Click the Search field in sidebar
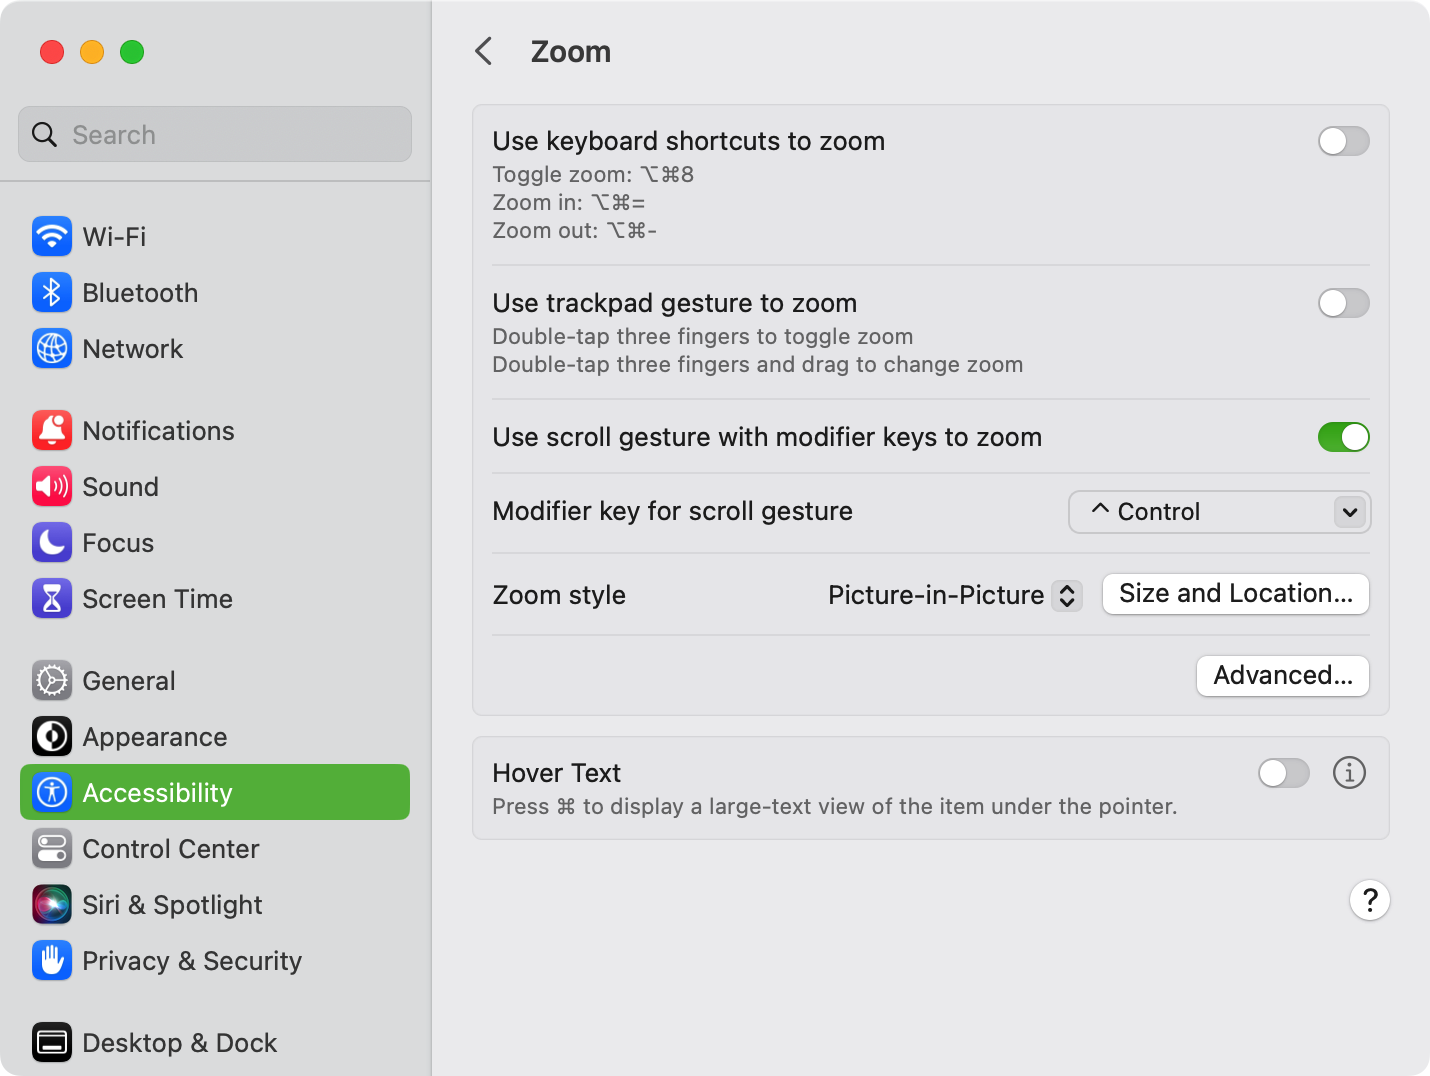This screenshot has width=1430, height=1076. [x=215, y=134]
